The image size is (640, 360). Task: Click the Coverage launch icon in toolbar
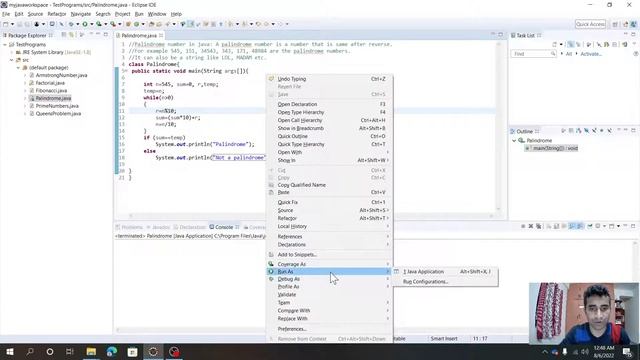pos(99,24)
